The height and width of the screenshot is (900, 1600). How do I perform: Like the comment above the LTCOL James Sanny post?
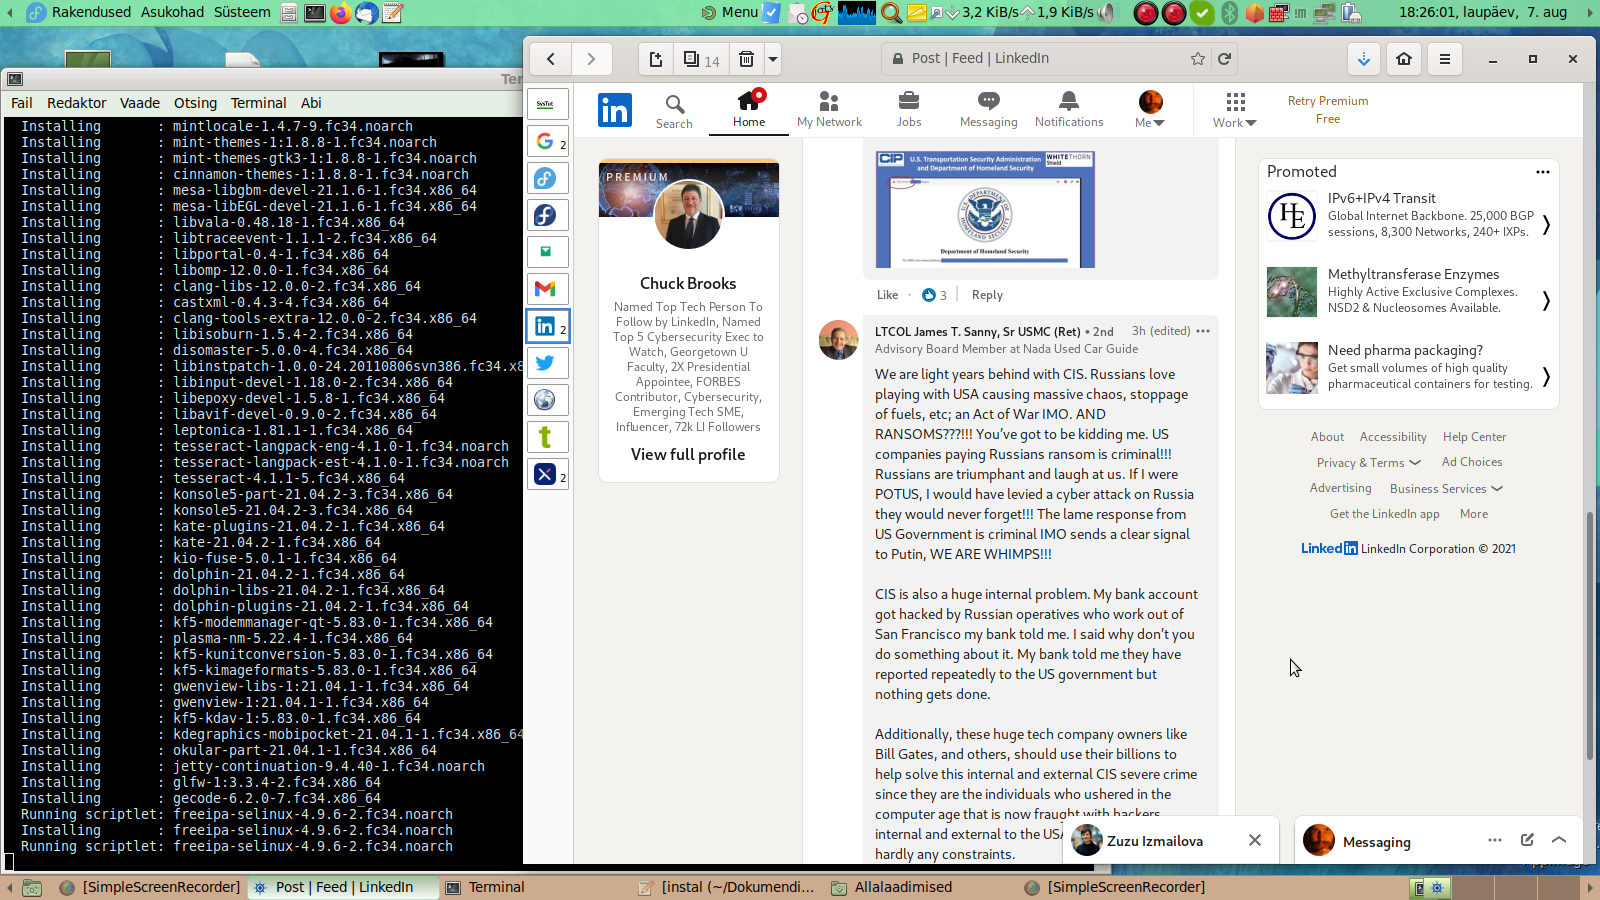(x=887, y=295)
